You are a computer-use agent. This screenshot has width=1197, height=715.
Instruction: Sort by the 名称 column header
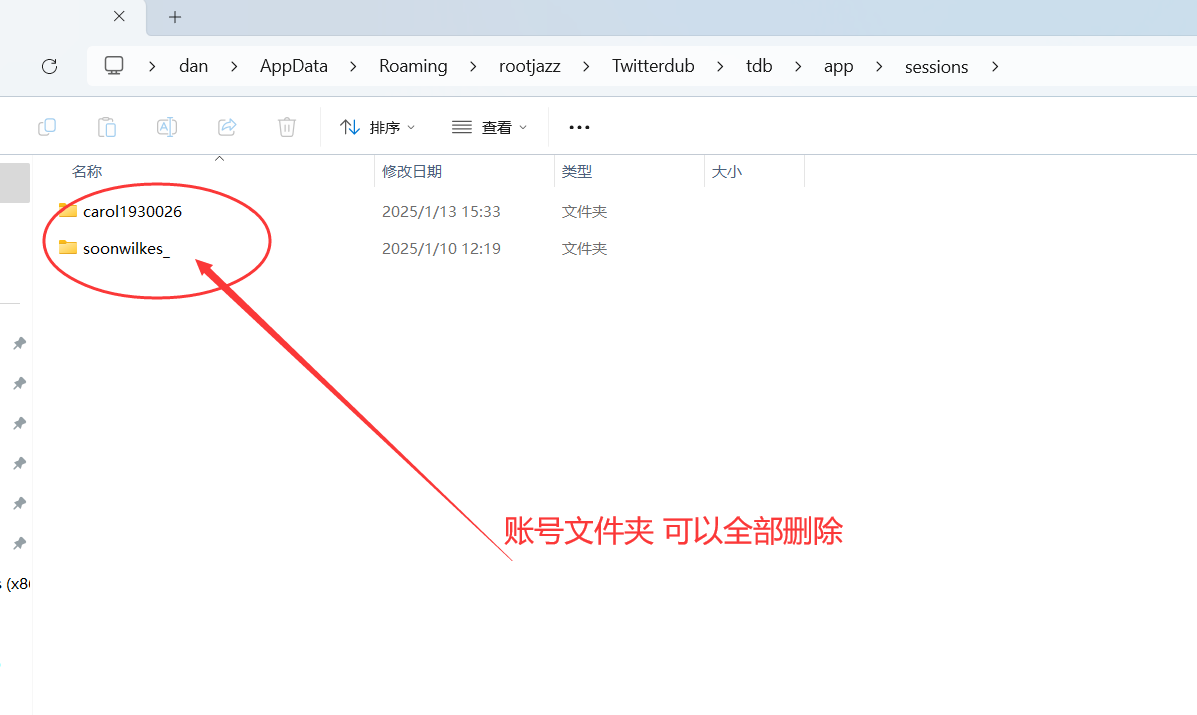point(87,172)
